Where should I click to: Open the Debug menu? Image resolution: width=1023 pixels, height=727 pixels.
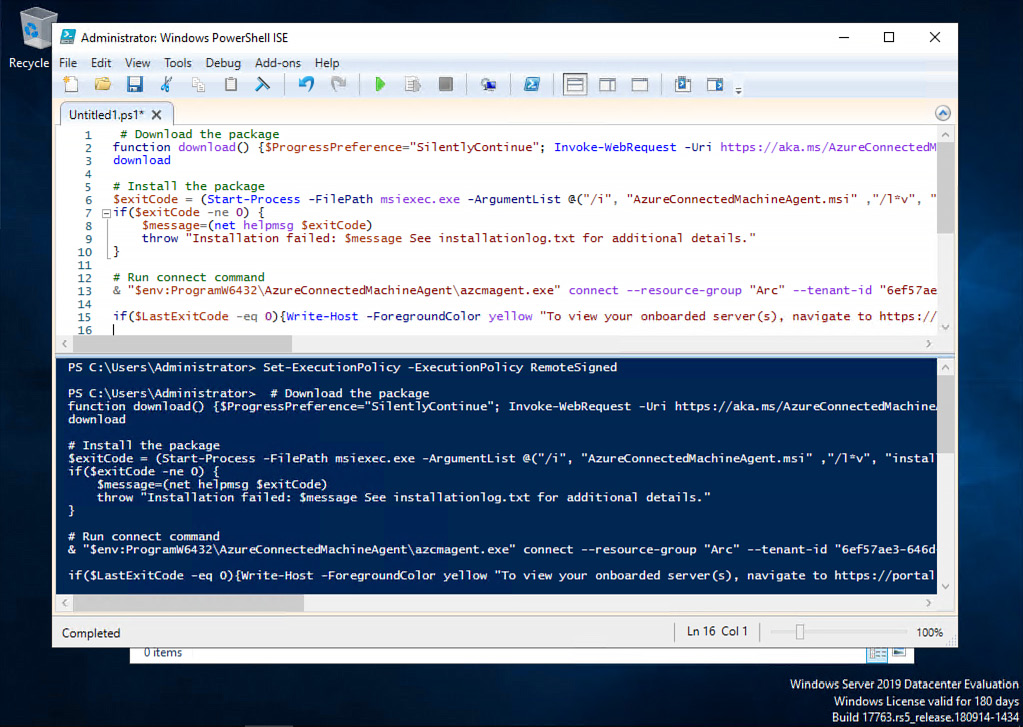(x=223, y=63)
